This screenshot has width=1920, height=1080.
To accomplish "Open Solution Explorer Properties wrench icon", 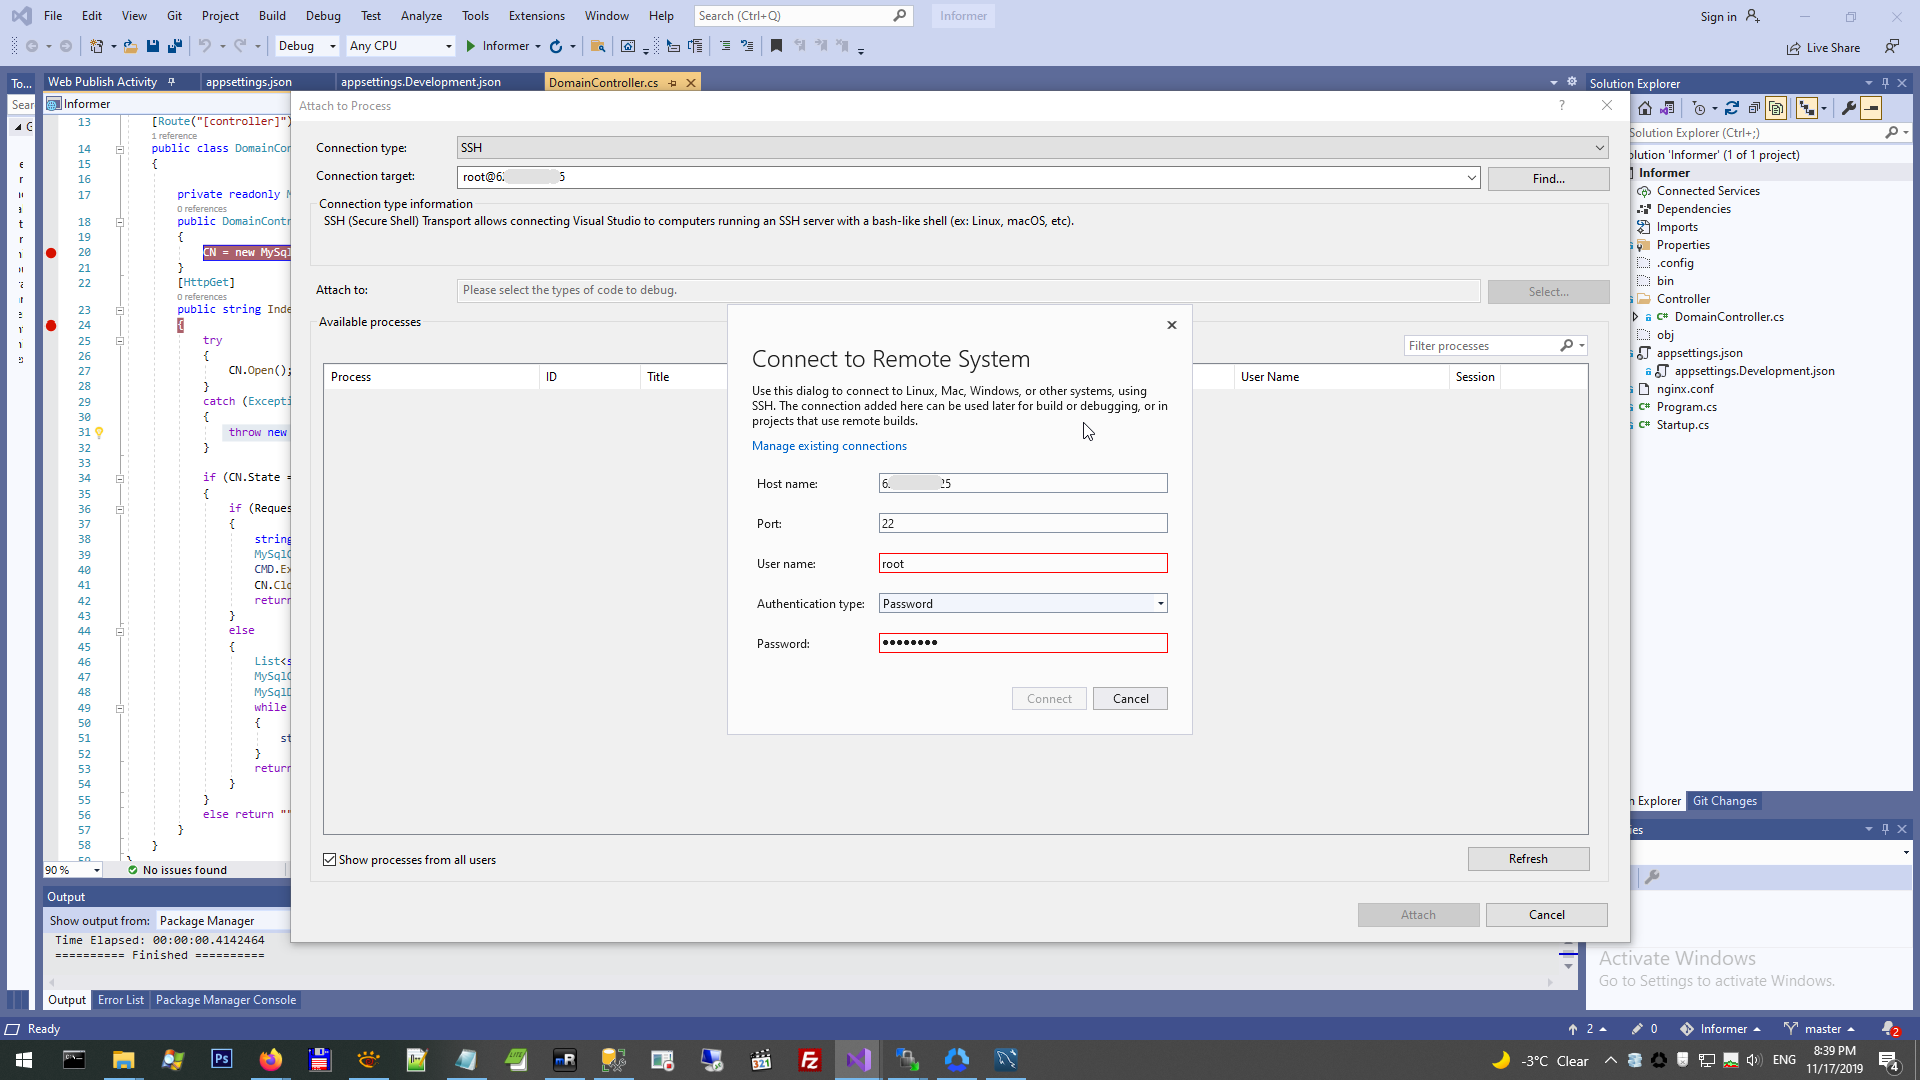I will pyautogui.click(x=1849, y=108).
